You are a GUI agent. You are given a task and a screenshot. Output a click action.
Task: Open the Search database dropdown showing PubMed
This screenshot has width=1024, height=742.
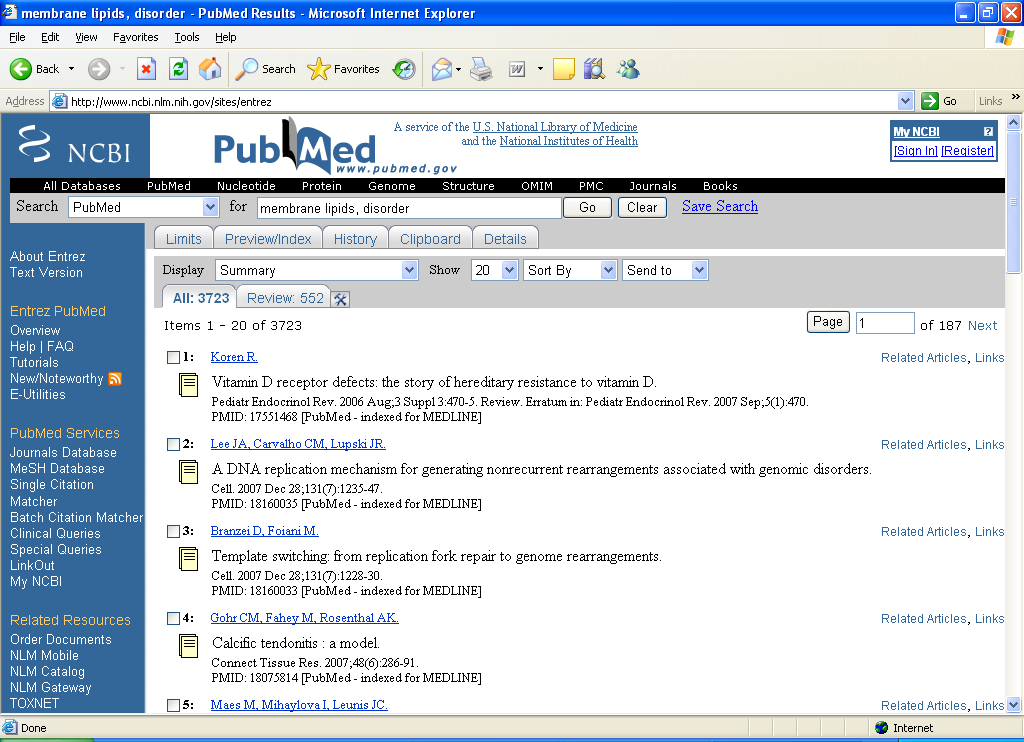144,207
